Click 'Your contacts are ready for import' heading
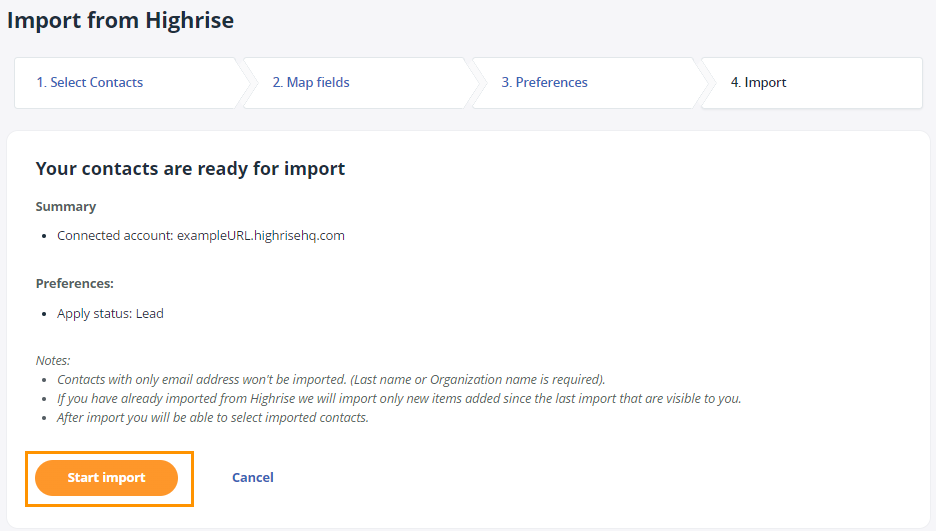 190,169
